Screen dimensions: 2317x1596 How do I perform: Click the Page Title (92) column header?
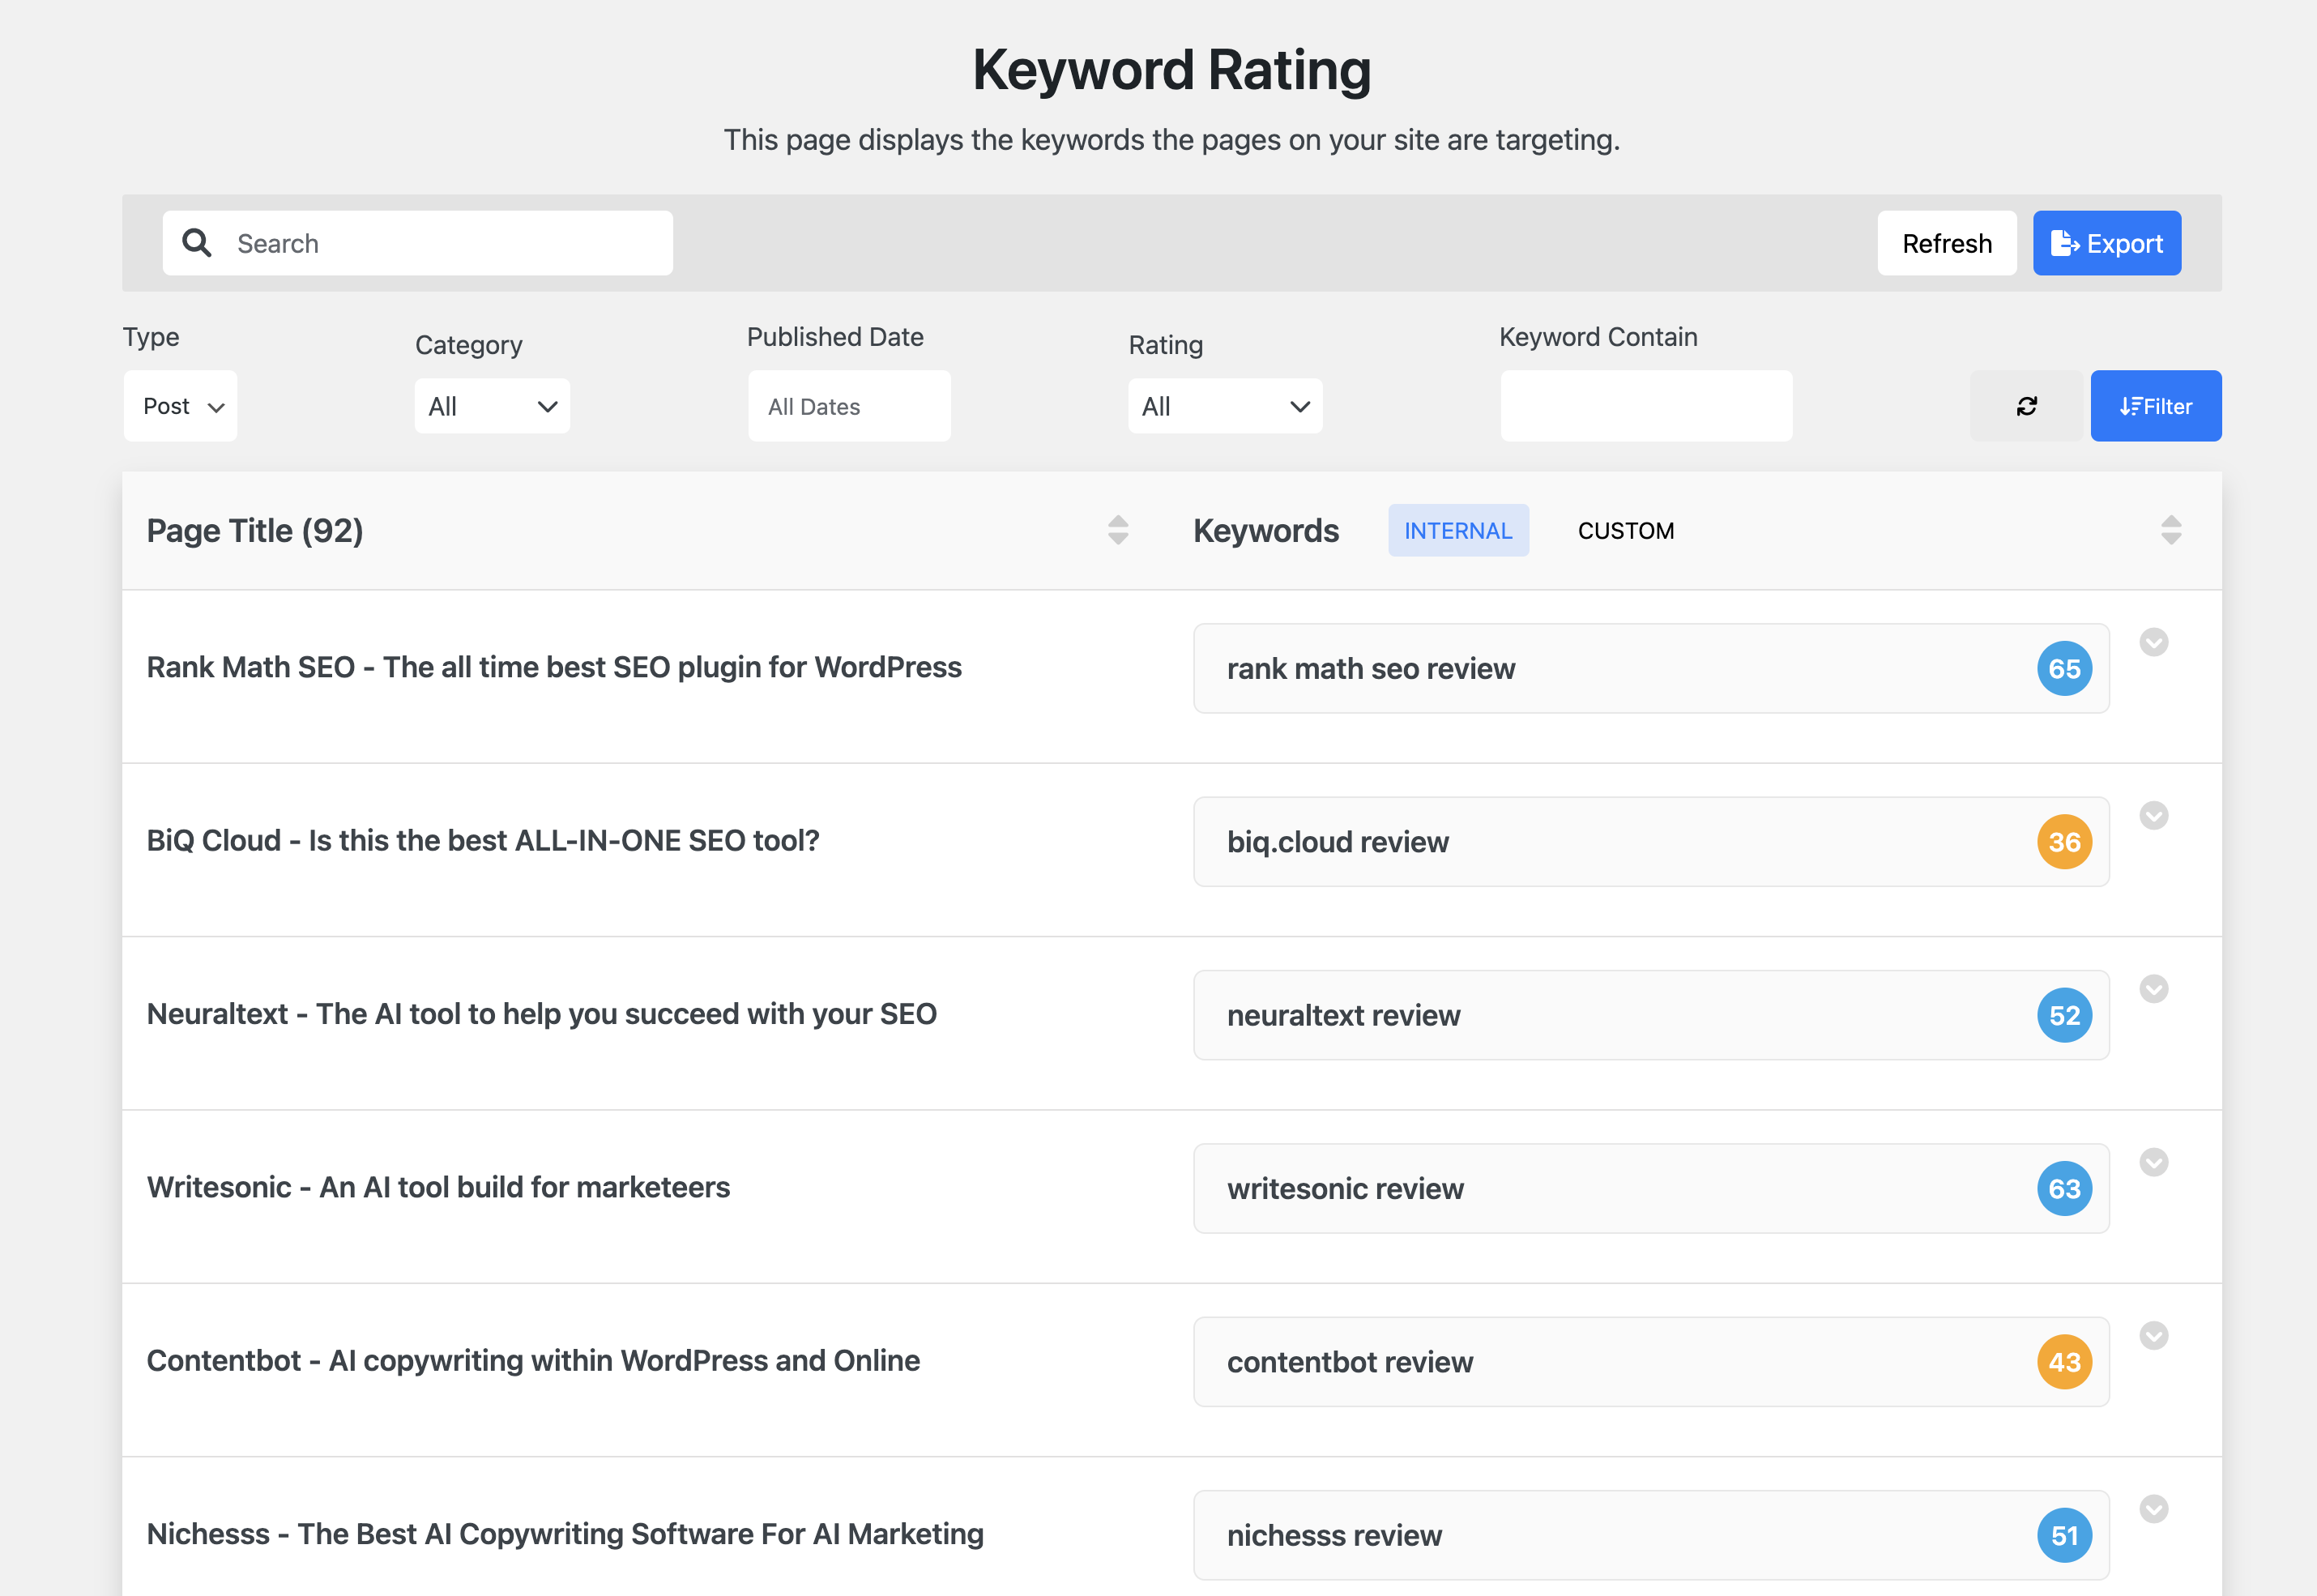pos(255,530)
